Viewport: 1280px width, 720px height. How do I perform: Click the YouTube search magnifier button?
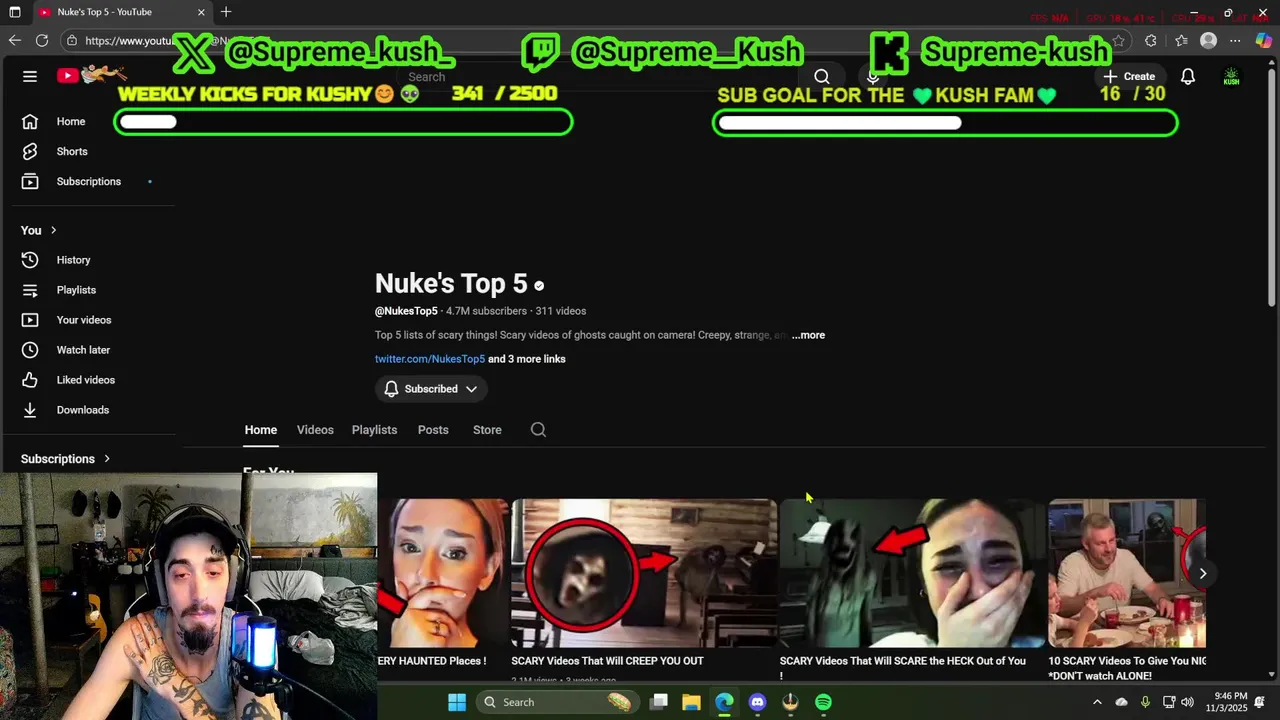pyautogui.click(x=822, y=77)
